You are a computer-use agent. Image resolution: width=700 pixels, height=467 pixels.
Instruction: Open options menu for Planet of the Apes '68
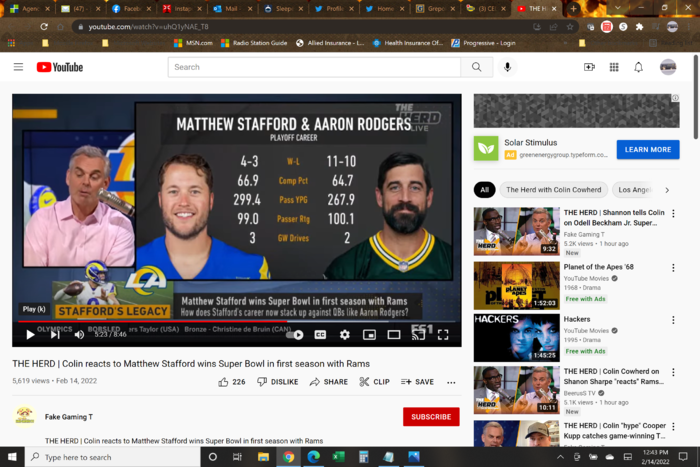click(x=673, y=268)
